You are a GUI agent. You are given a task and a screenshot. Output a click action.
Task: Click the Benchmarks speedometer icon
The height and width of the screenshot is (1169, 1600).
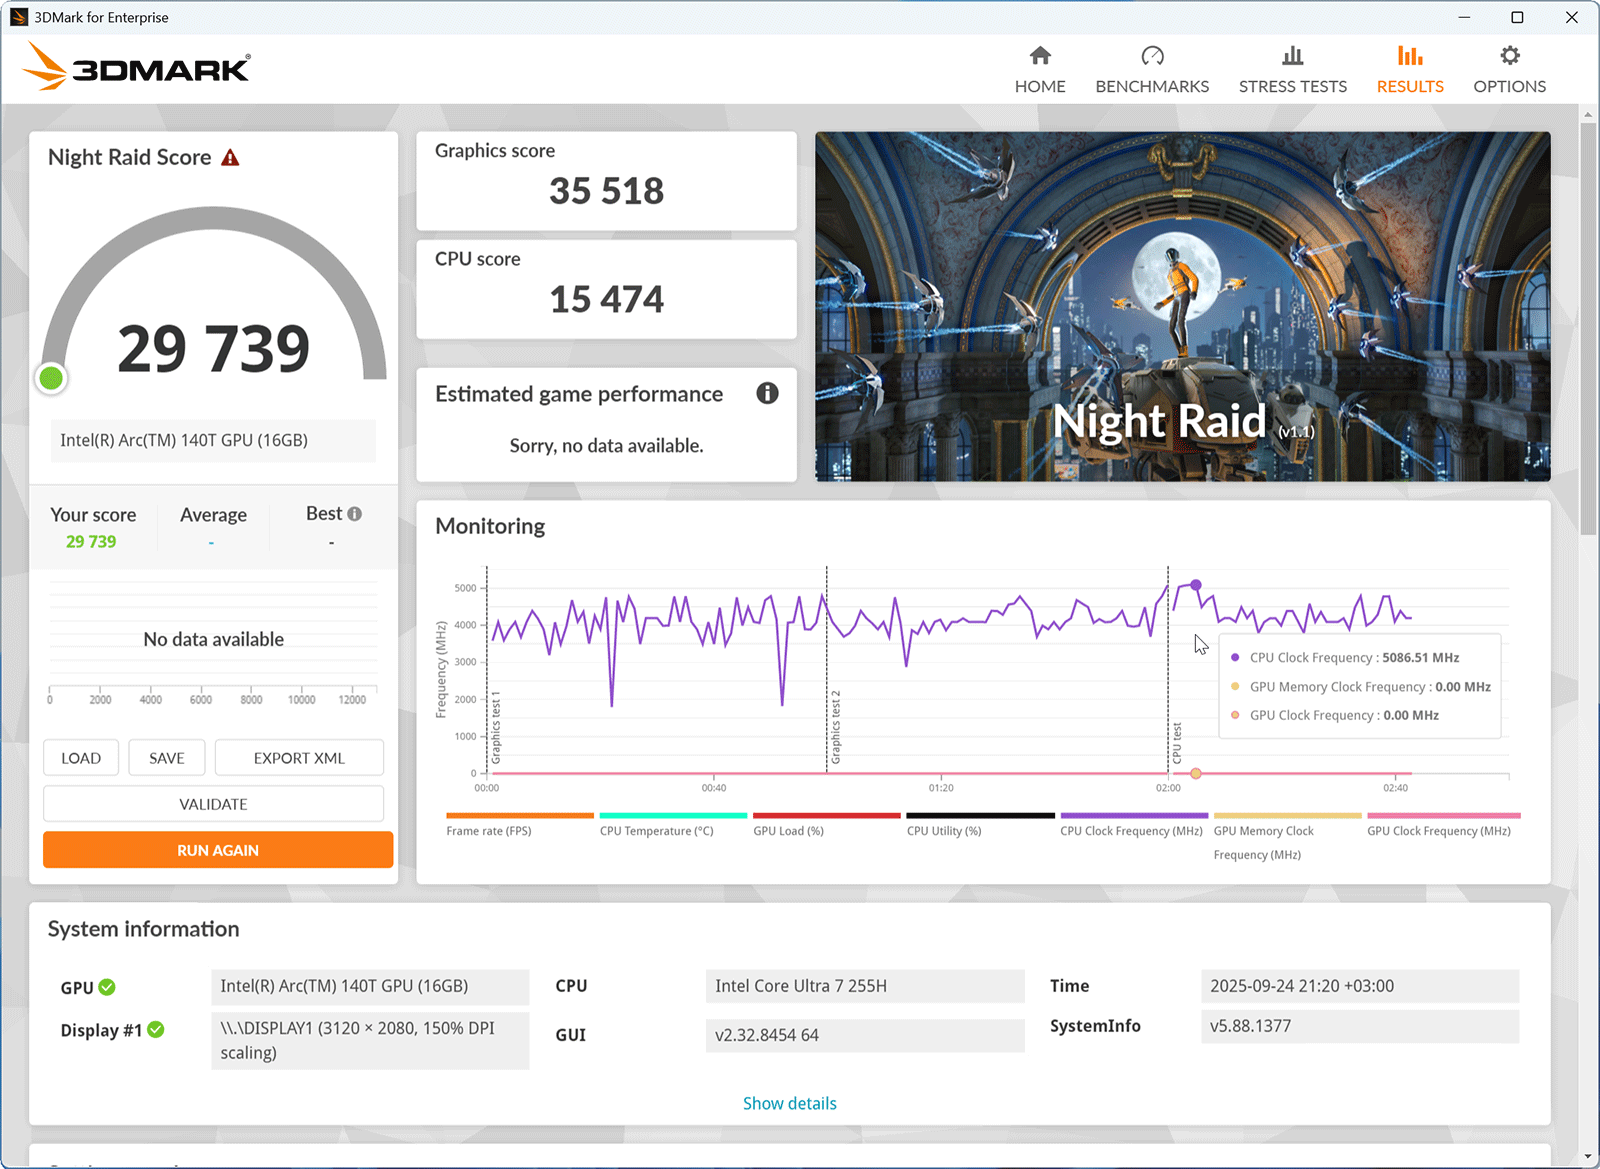coord(1152,55)
